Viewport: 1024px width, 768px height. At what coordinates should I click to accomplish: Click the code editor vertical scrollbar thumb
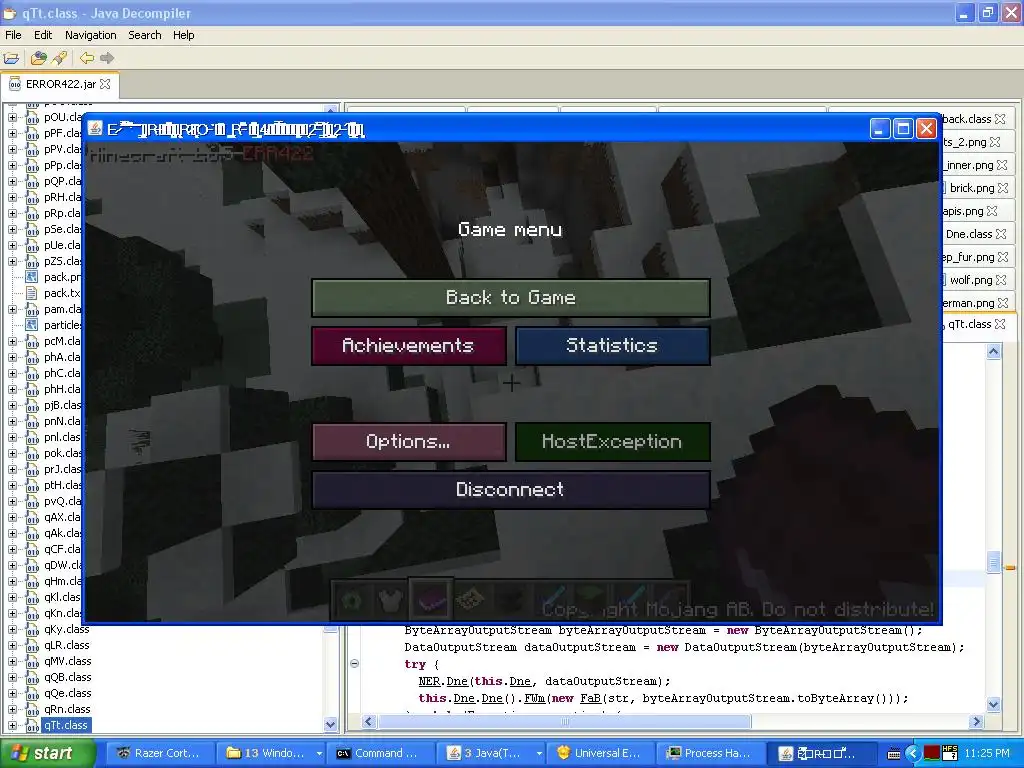[x=994, y=562]
